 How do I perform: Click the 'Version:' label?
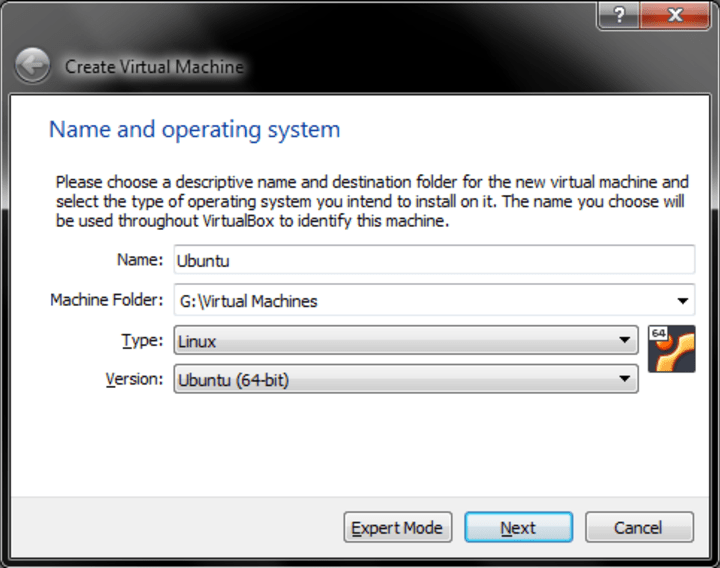click(134, 379)
